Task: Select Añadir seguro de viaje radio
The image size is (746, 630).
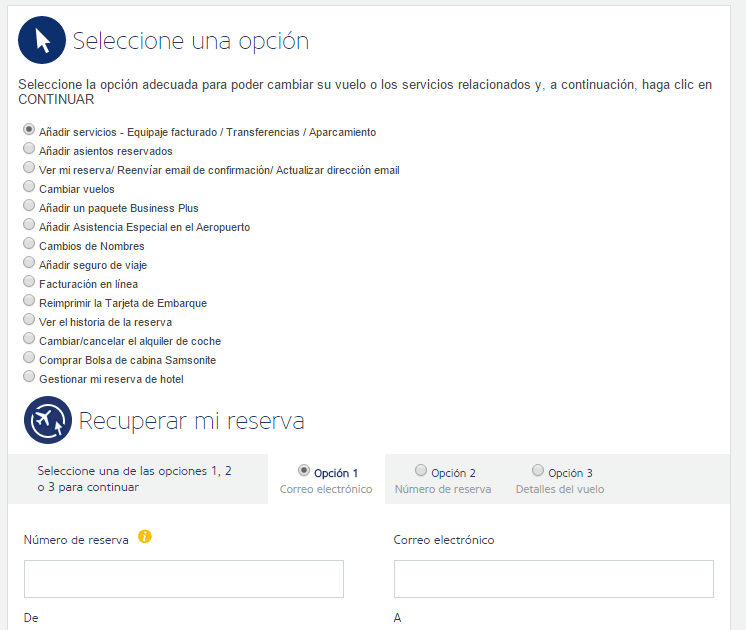Action: pyautogui.click(x=29, y=262)
